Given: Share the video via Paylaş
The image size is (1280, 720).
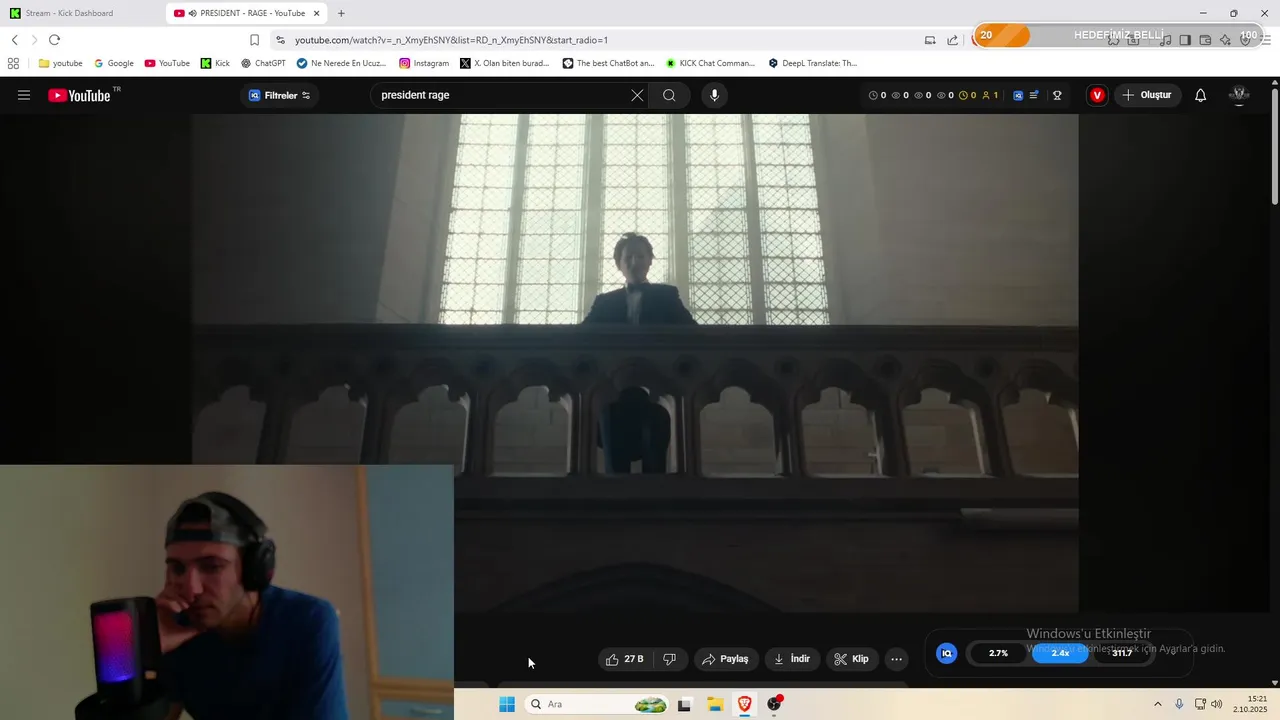Looking at the screenshot, I should (725, 659).
